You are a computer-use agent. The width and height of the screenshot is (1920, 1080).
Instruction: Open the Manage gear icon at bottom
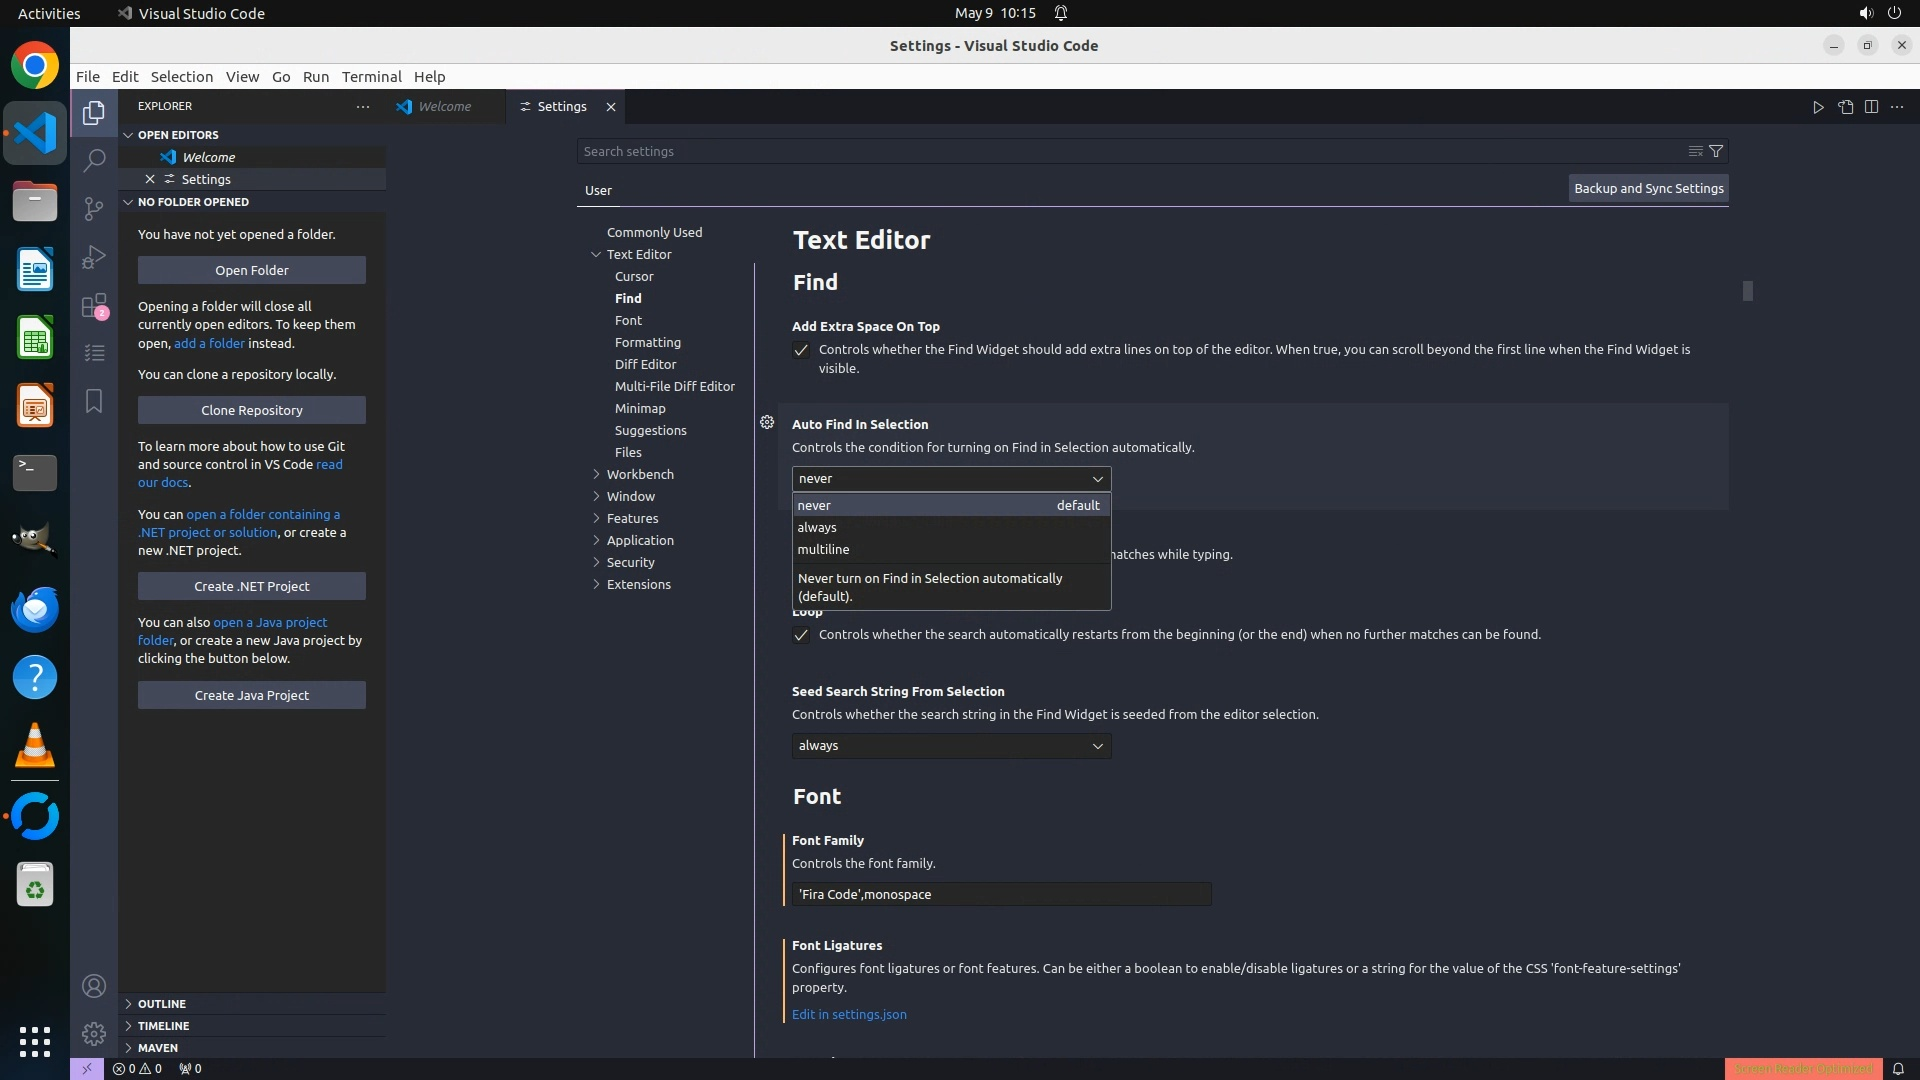[x=94, y=1033]
